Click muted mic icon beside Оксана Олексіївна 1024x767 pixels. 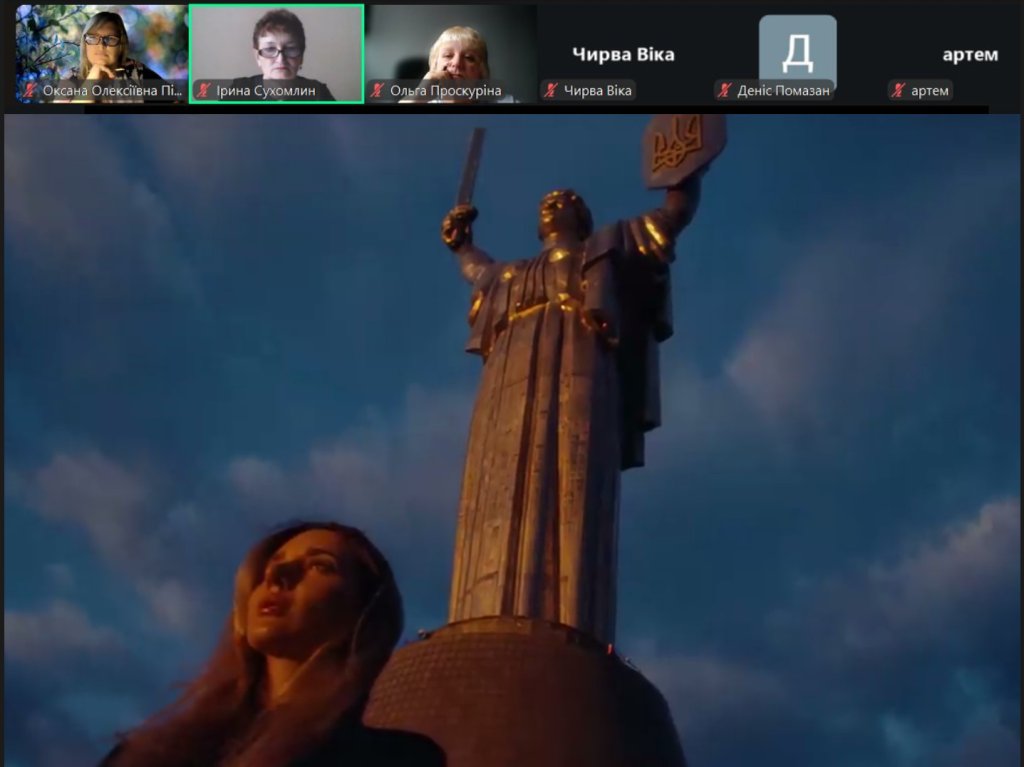point(30,91)
